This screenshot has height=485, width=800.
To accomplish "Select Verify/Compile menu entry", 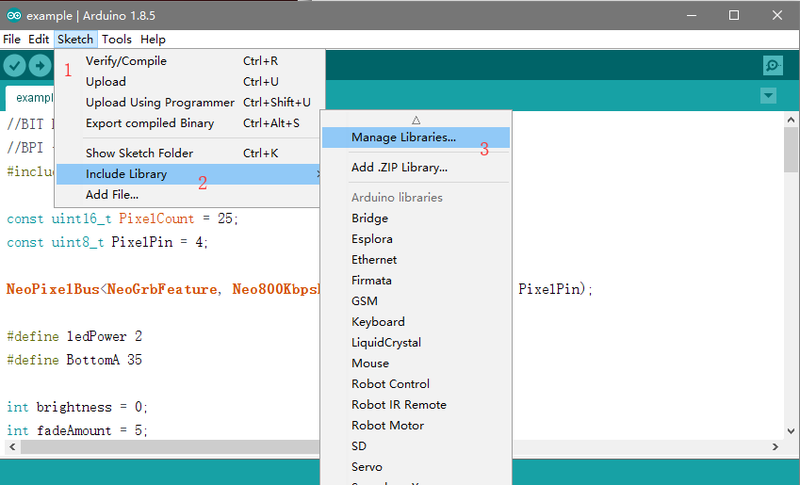I will [x=126, y=61].
